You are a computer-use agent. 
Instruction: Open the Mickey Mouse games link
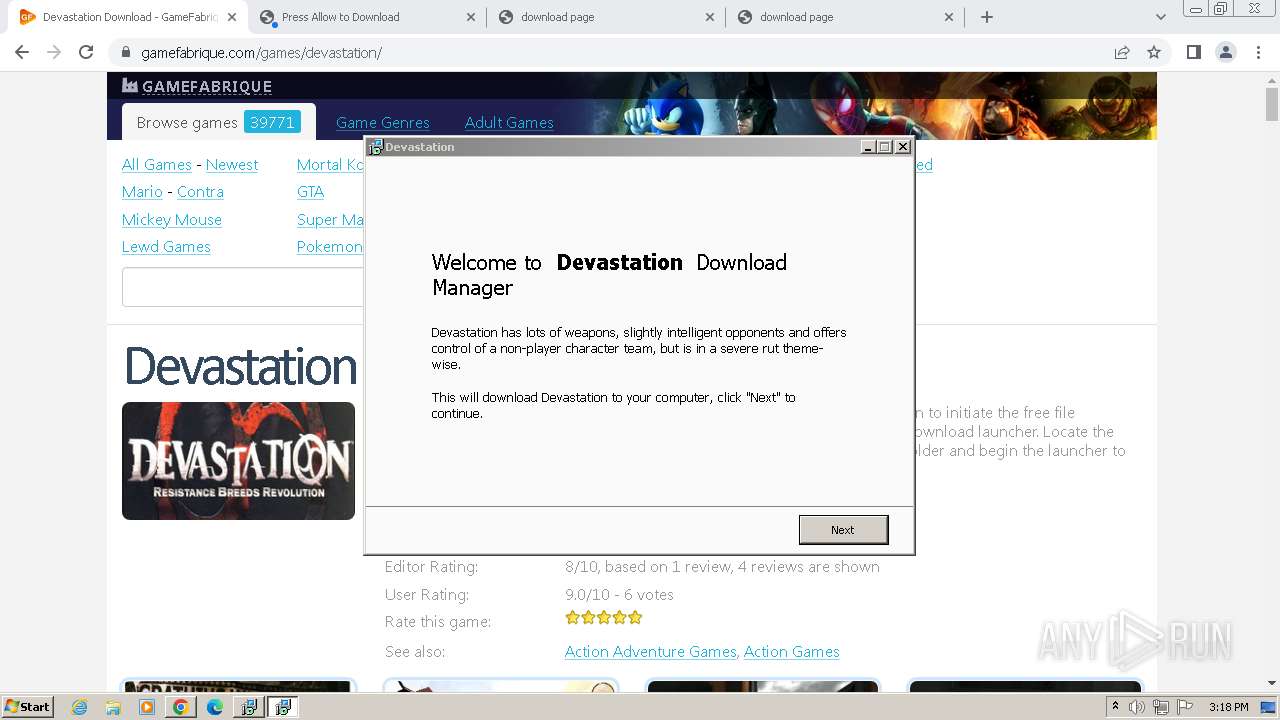172,220
